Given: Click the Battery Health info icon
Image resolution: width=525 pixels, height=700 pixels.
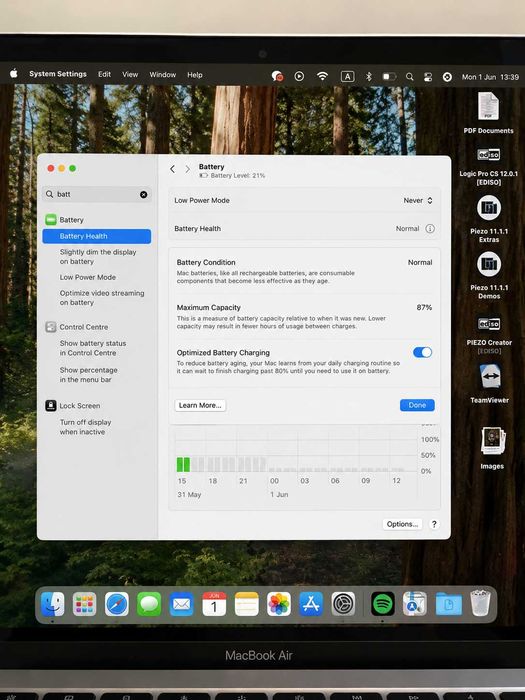Looking at the screenshot, I should pos(430,229).
